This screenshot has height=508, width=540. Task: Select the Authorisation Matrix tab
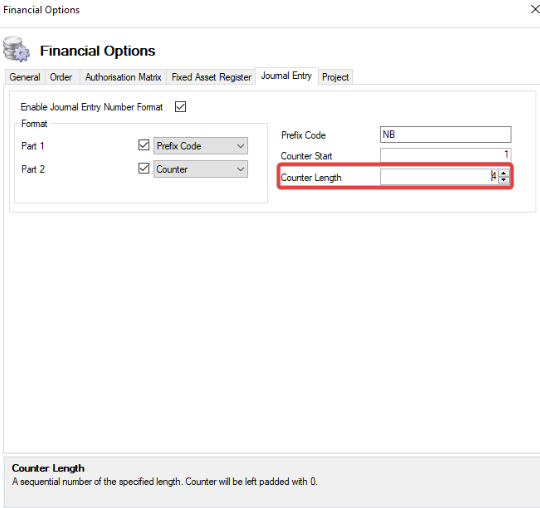coord(123,77)
